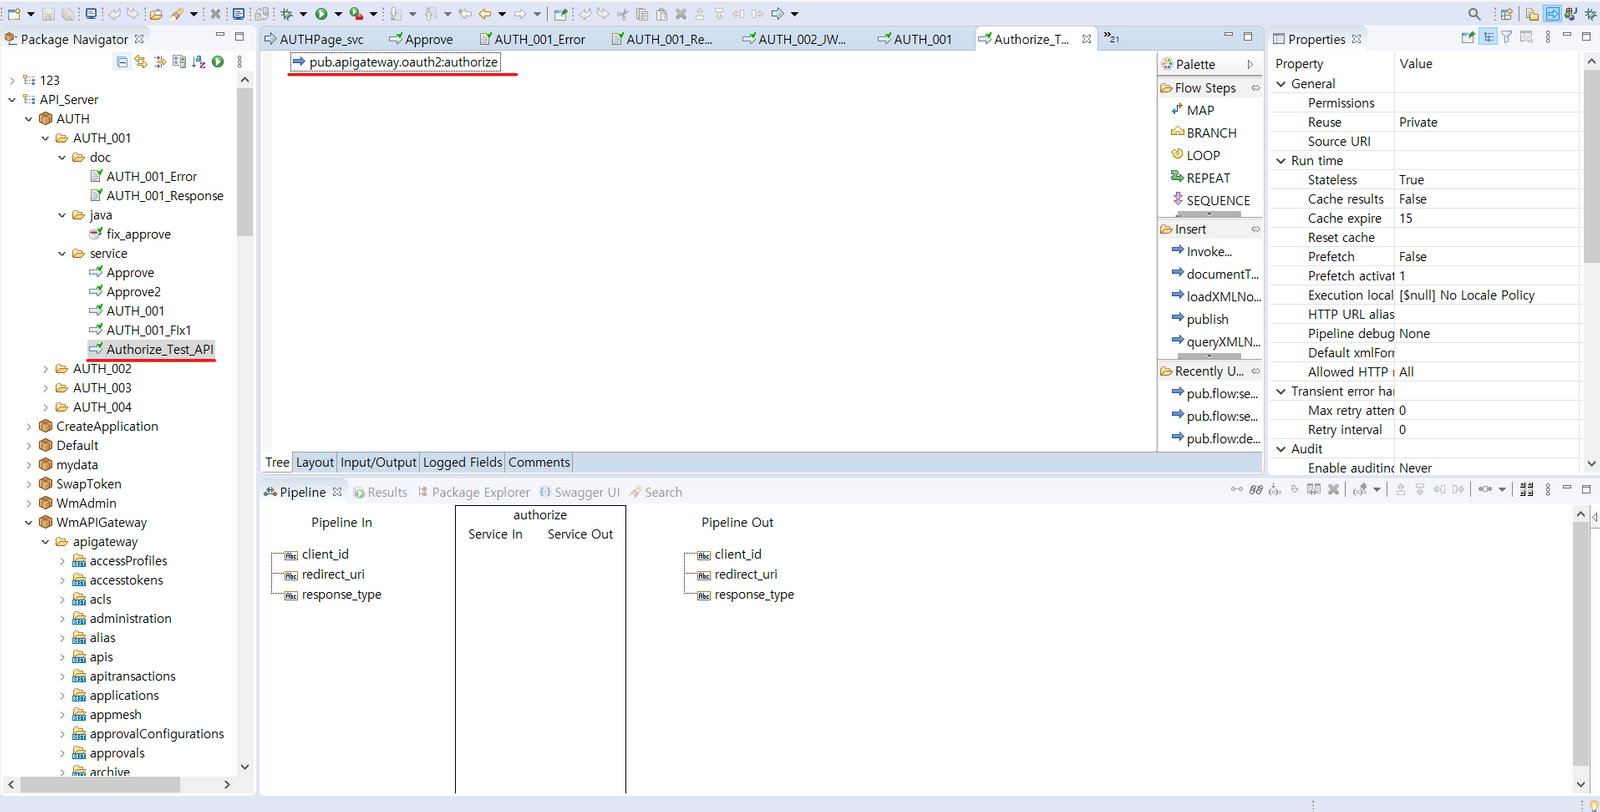This screenshot has height=812, width=1600.
Task: Switch to the Input/Output tab
Action: pos(378,462)
